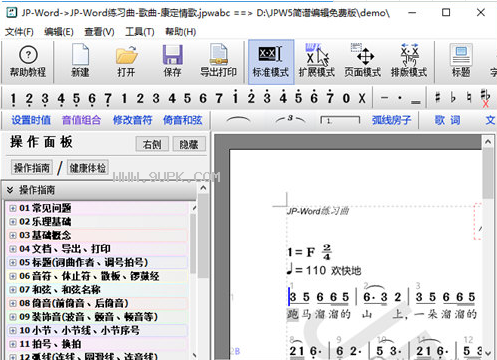Expand the 08 倚音 tree node
The height and width of the screenshot is (360, 497).
[13, 304]
